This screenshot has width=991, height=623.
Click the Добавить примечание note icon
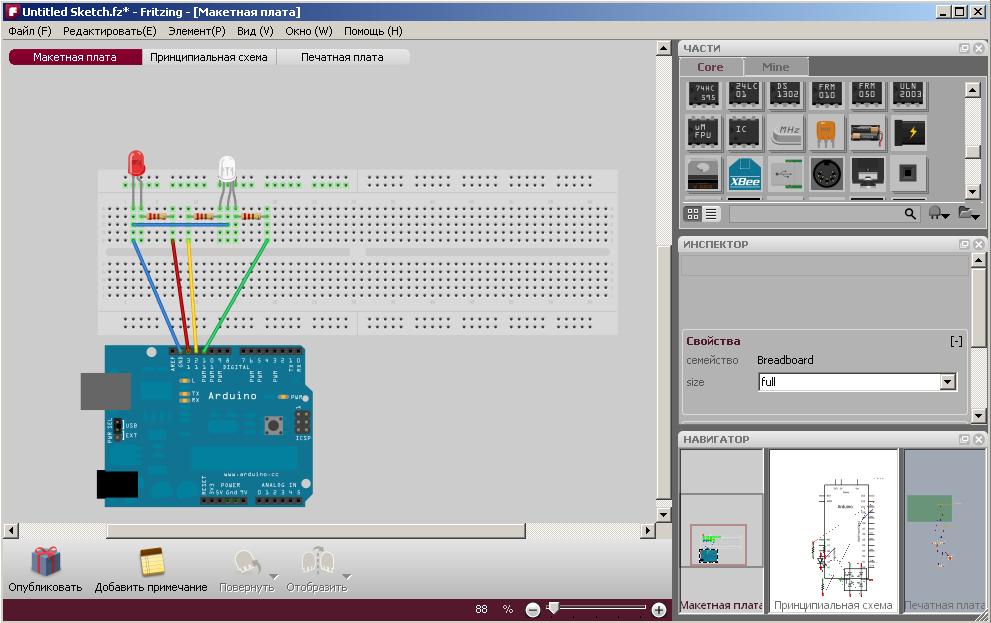pyautogui.click(x=151, y=560)
